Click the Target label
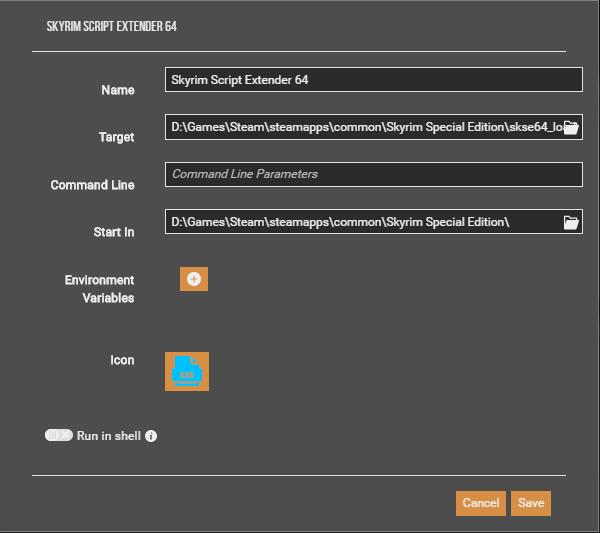600x533 pixels. tap(116, 137)
